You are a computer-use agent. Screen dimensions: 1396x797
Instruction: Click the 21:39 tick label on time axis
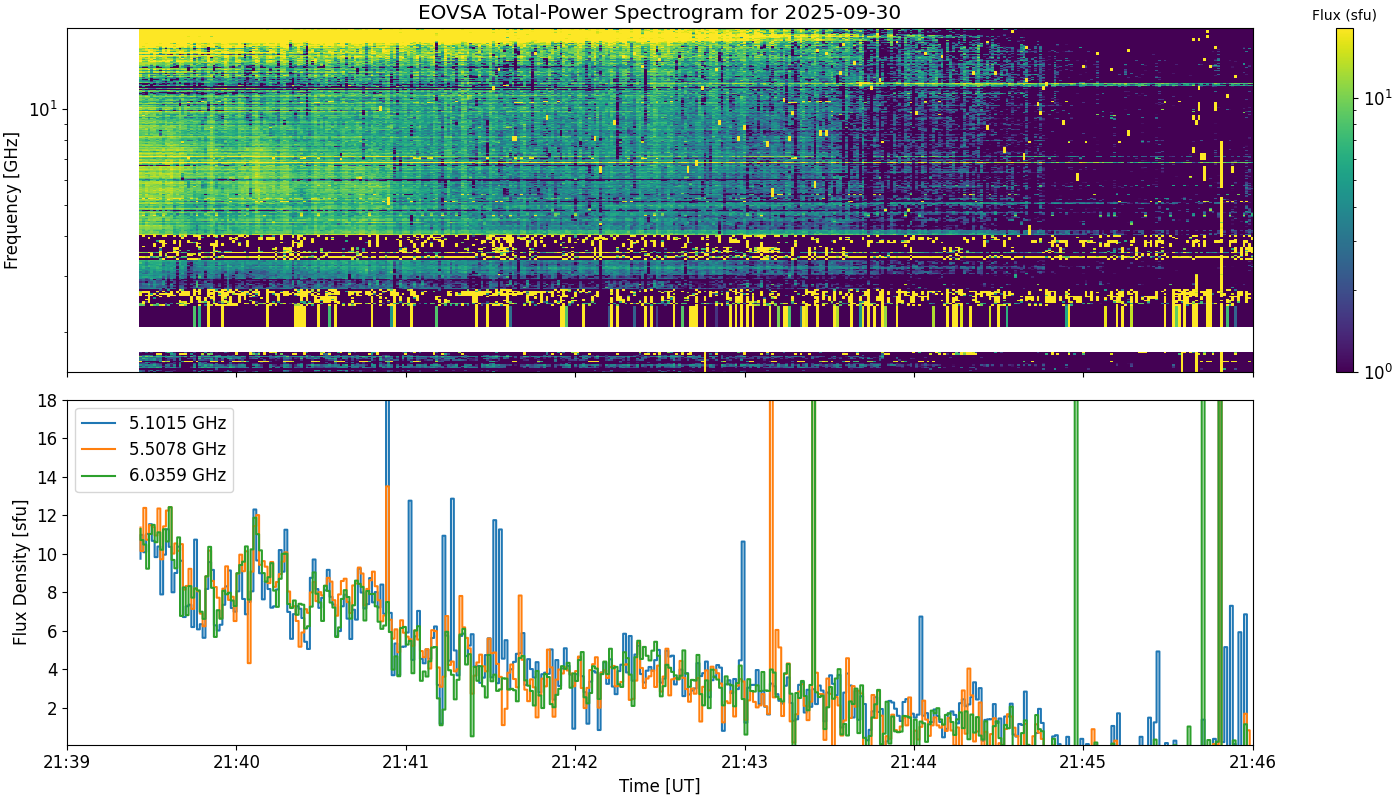tap(68, 763)
